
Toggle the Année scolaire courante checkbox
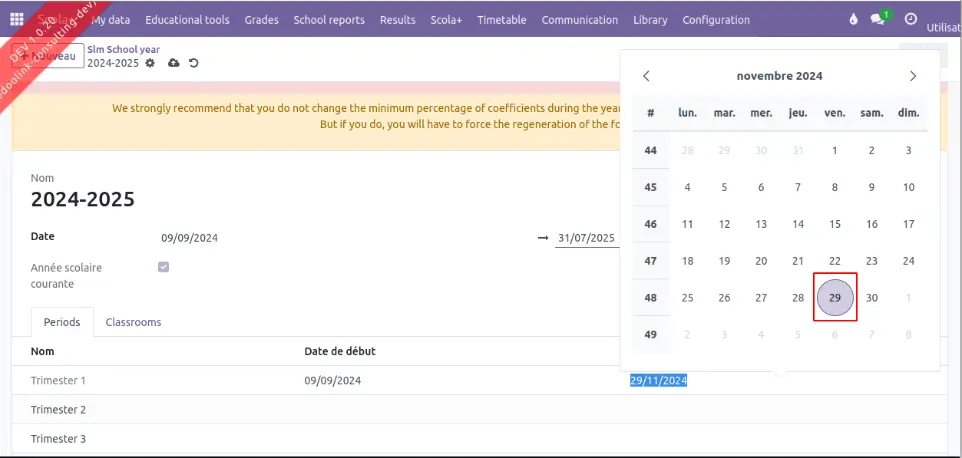(x=164, y=267)
